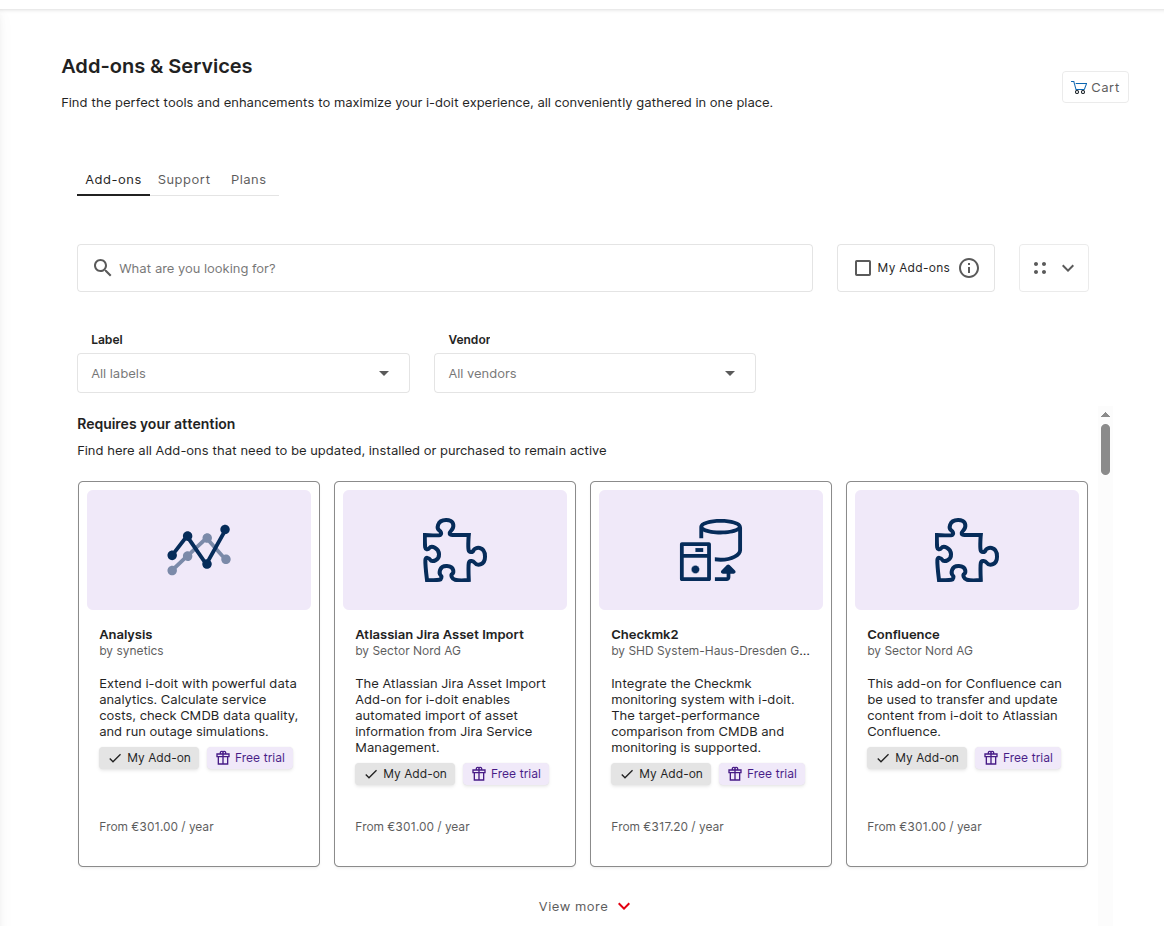
Task: Show the My Add-ons info icon
Action: coord(969,268)
